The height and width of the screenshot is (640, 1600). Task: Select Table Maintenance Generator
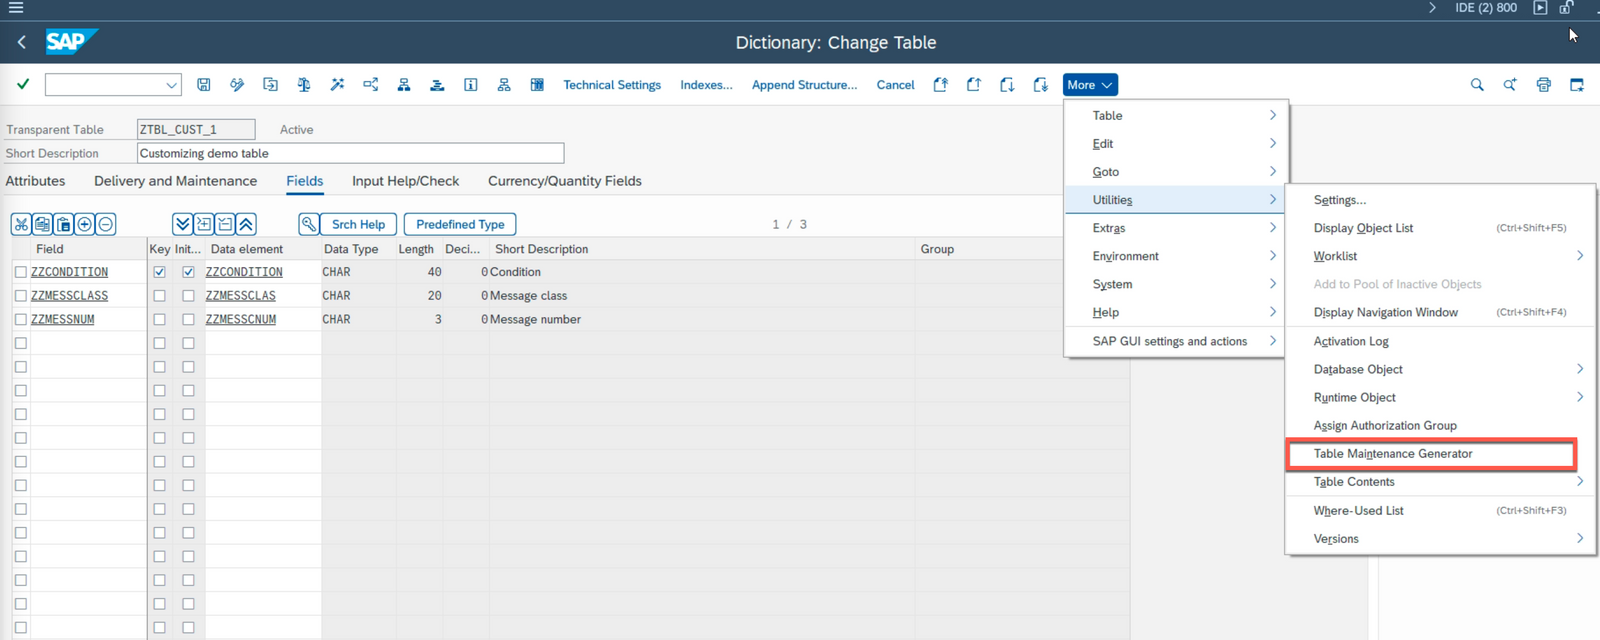coord(1431,454)
